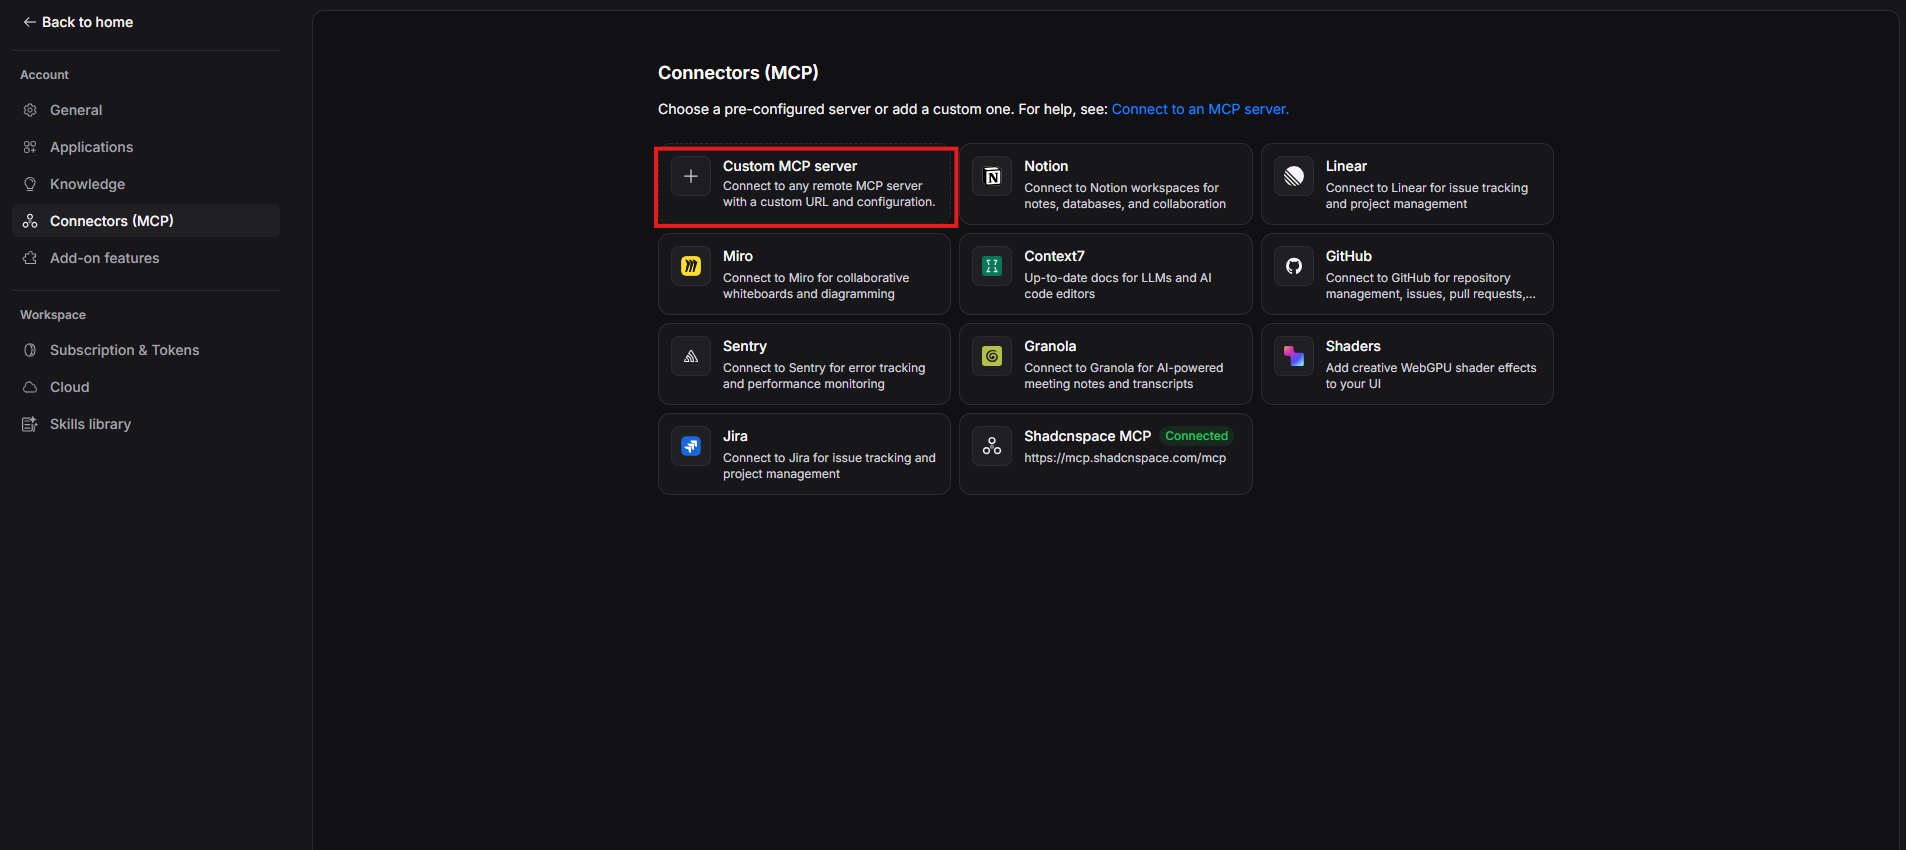Click the 'Workspace' section label

pyautogui.click(x=53, y=315)
